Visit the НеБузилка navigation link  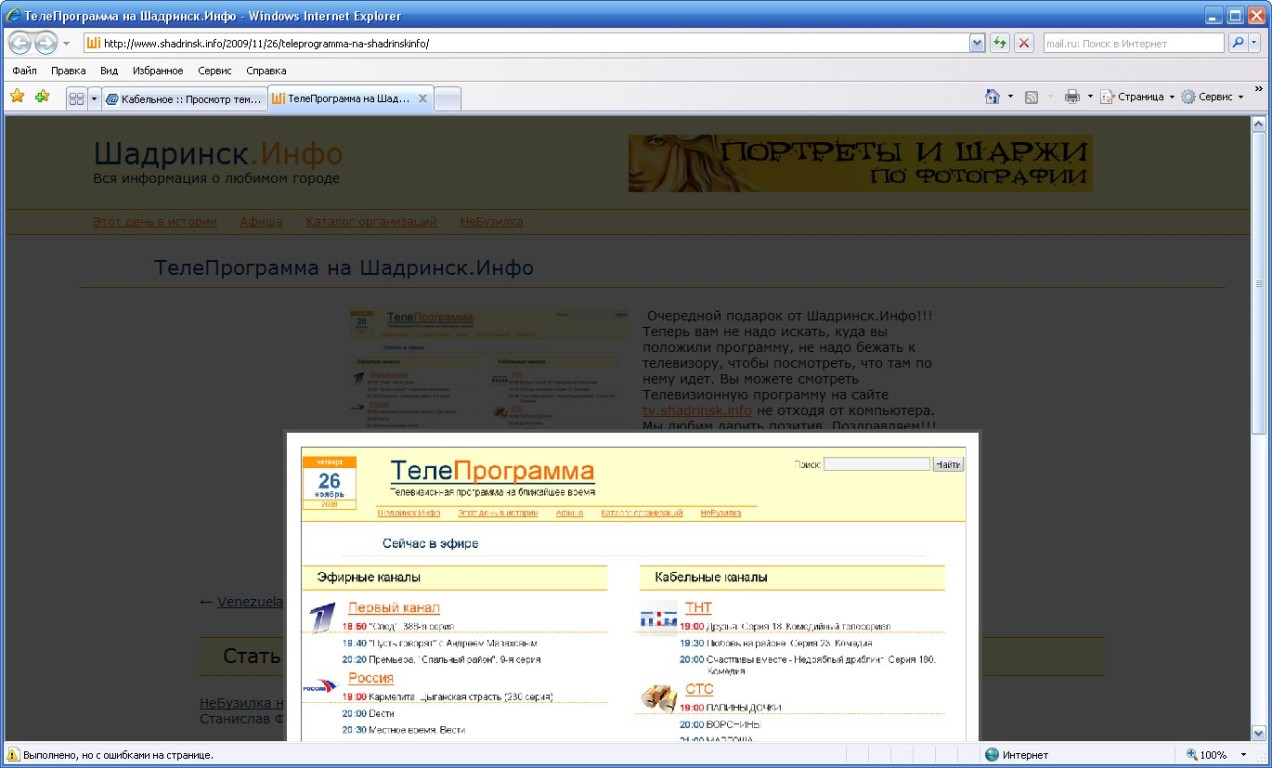[491, 222]
